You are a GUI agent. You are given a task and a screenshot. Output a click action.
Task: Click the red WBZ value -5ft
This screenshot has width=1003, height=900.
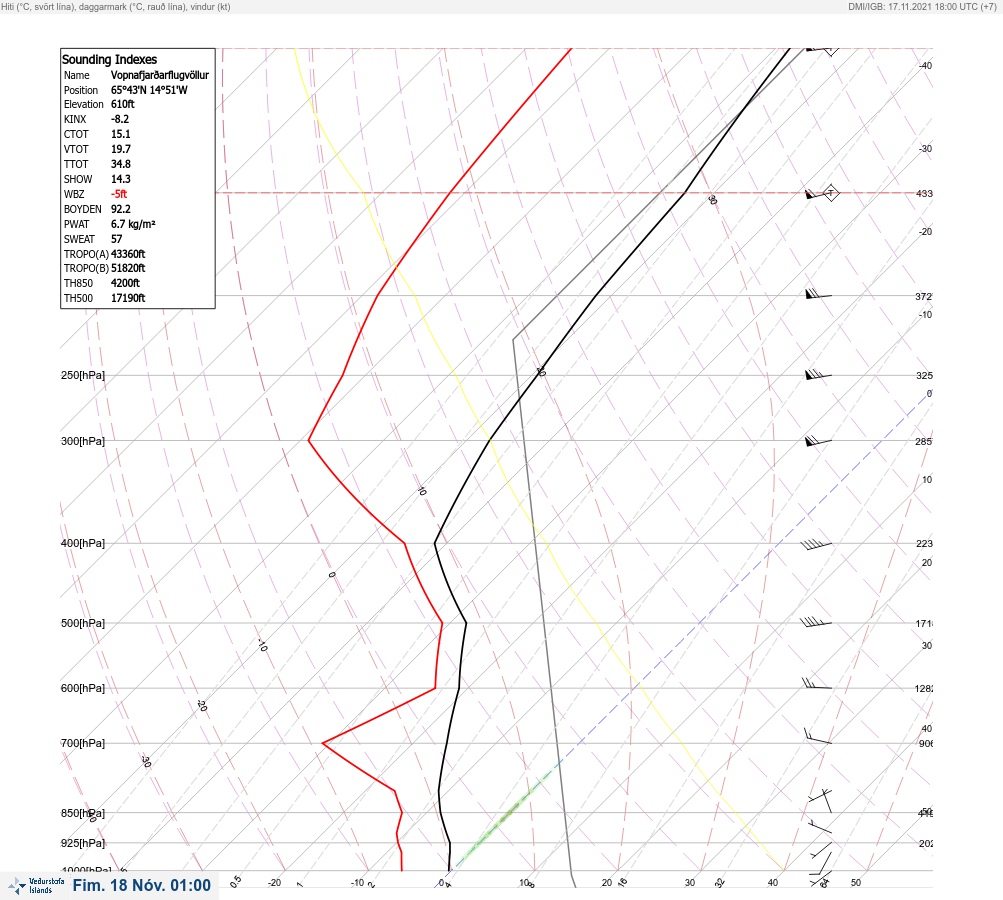click(119, 194)
